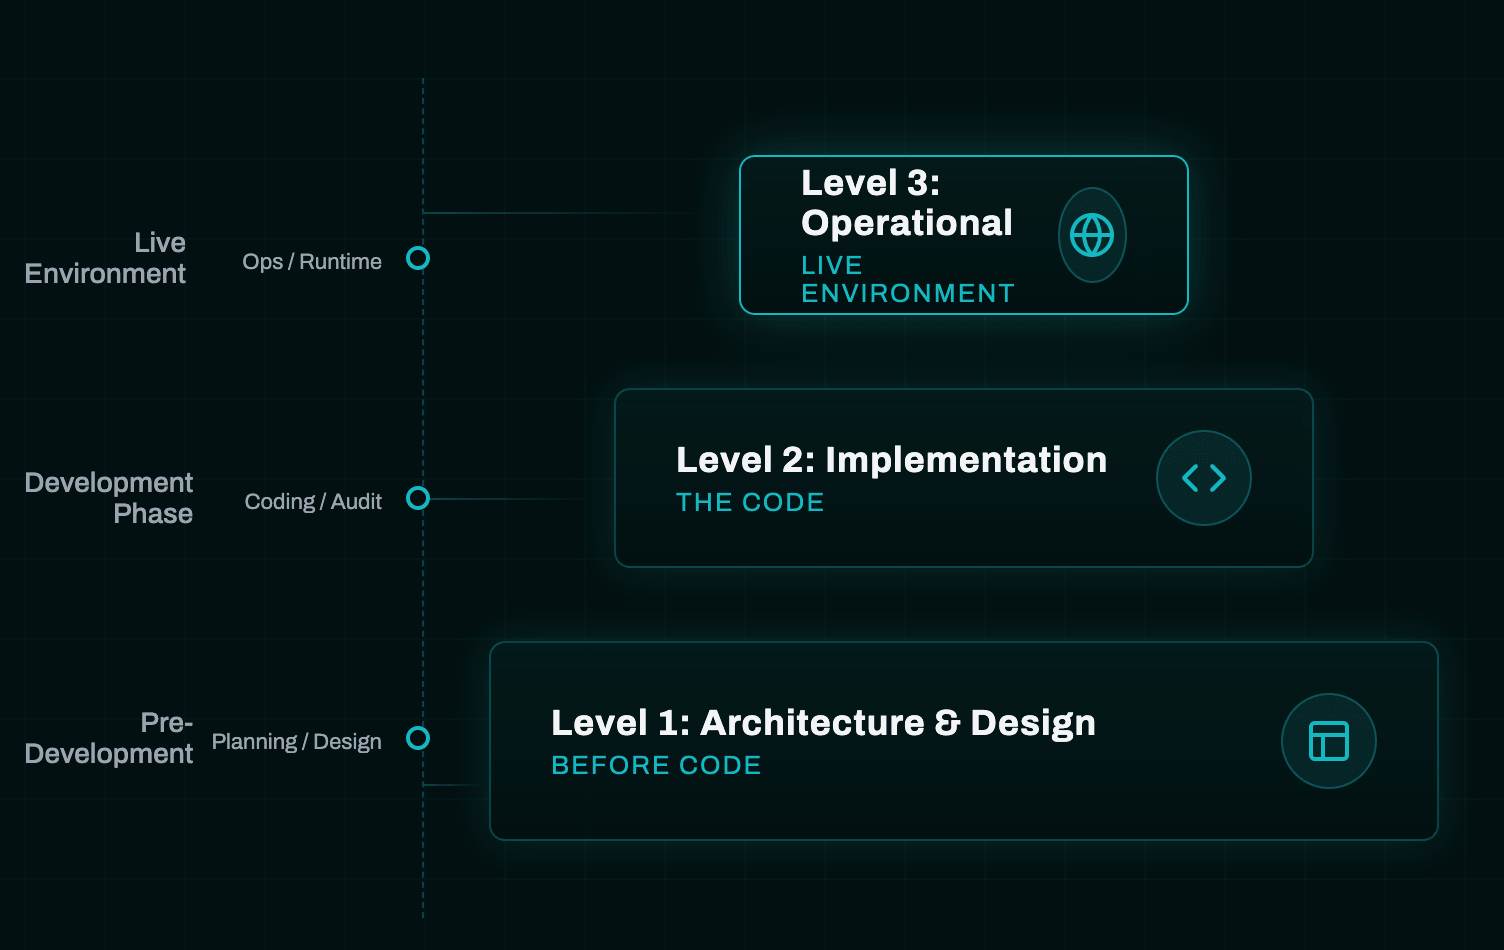
Task: Toggle the Planning / Design timeline circle
Action: tap(418, 739)
